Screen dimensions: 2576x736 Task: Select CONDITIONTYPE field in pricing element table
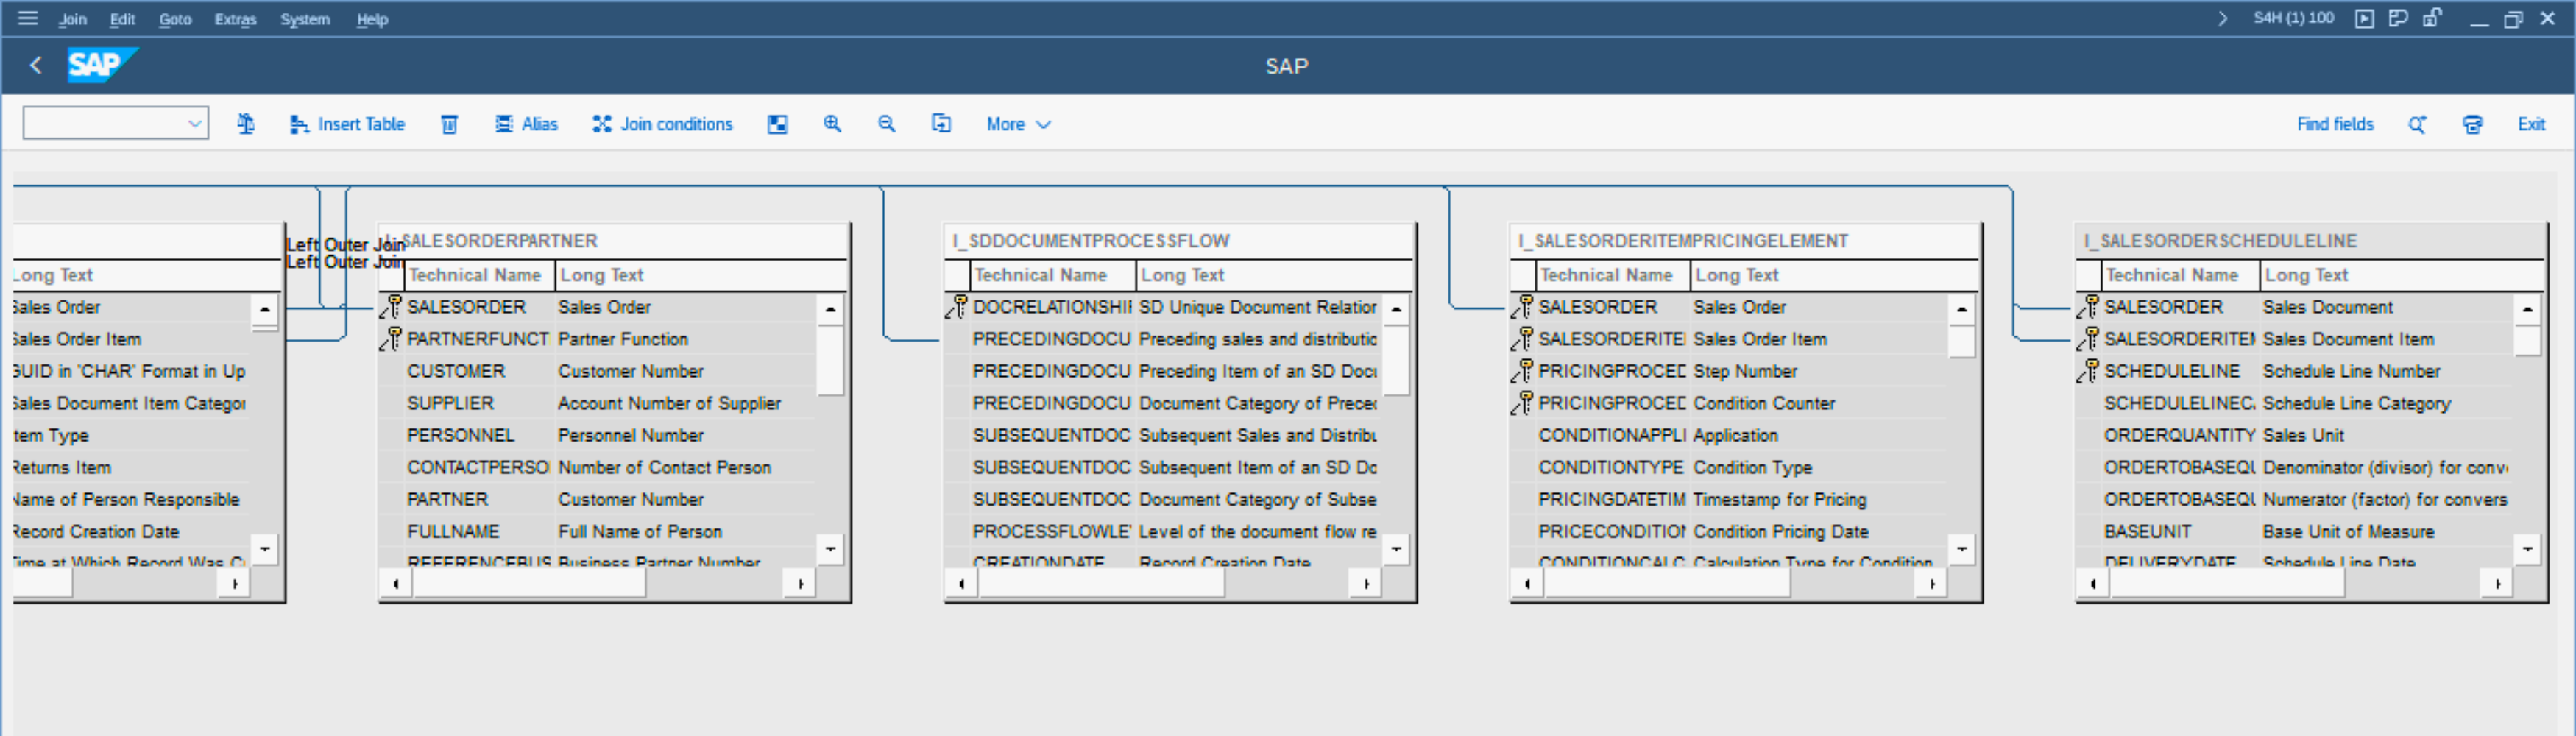[1610, 467]
